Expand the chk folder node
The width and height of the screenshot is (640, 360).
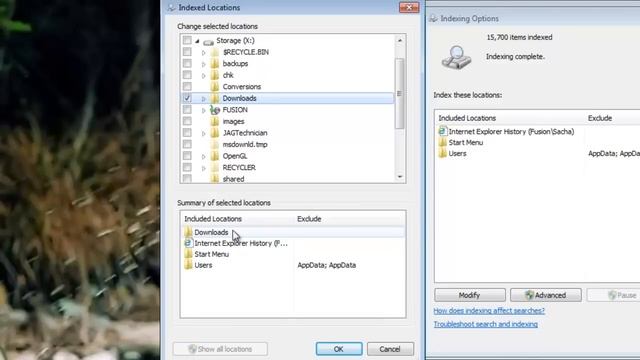pyautogui.click(x=203, y=76)
